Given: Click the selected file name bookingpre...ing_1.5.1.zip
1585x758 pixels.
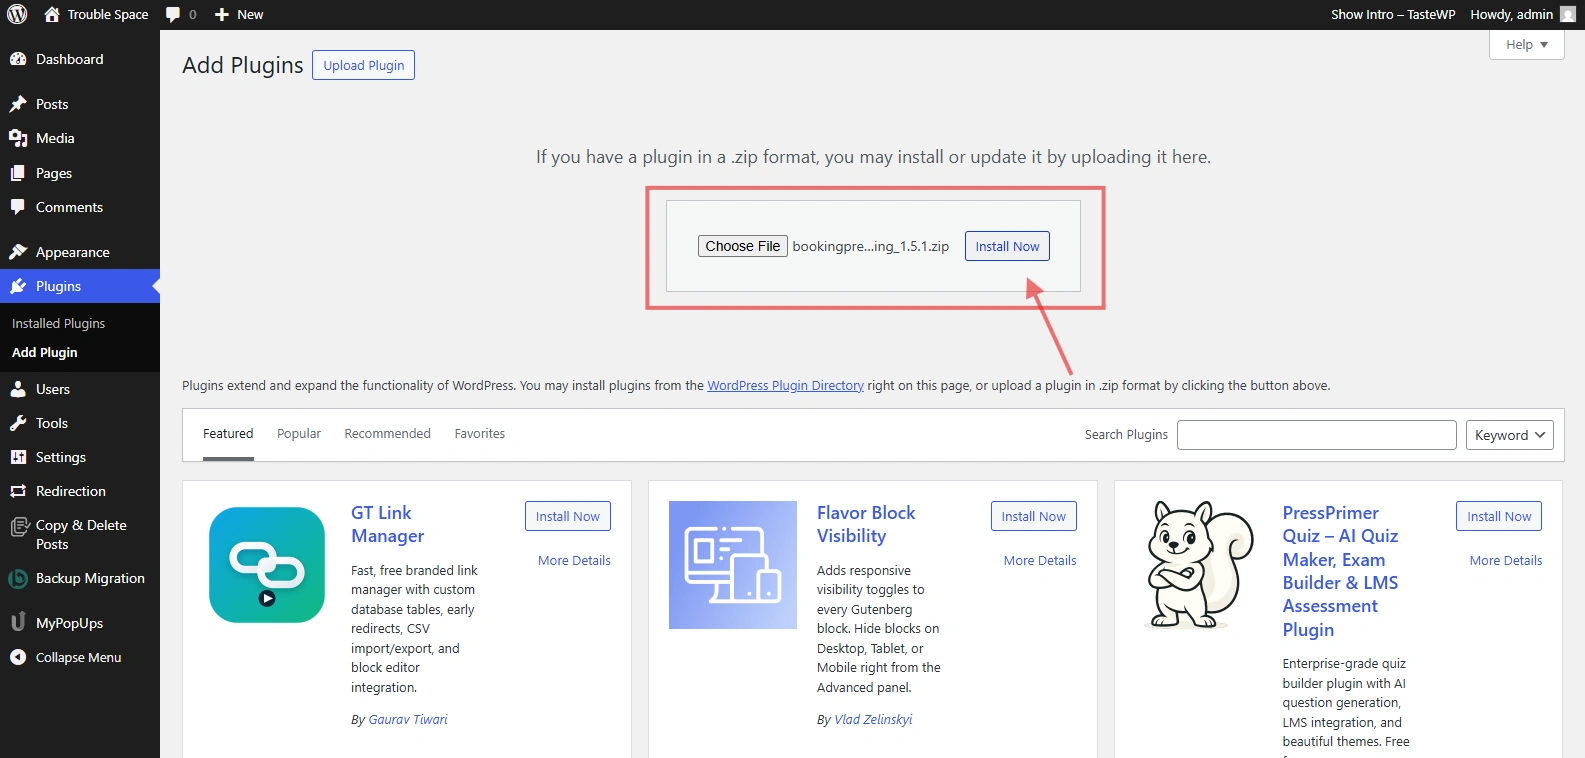Looking at the screenshot, I should pyautogui.click(x=871, y=246).
